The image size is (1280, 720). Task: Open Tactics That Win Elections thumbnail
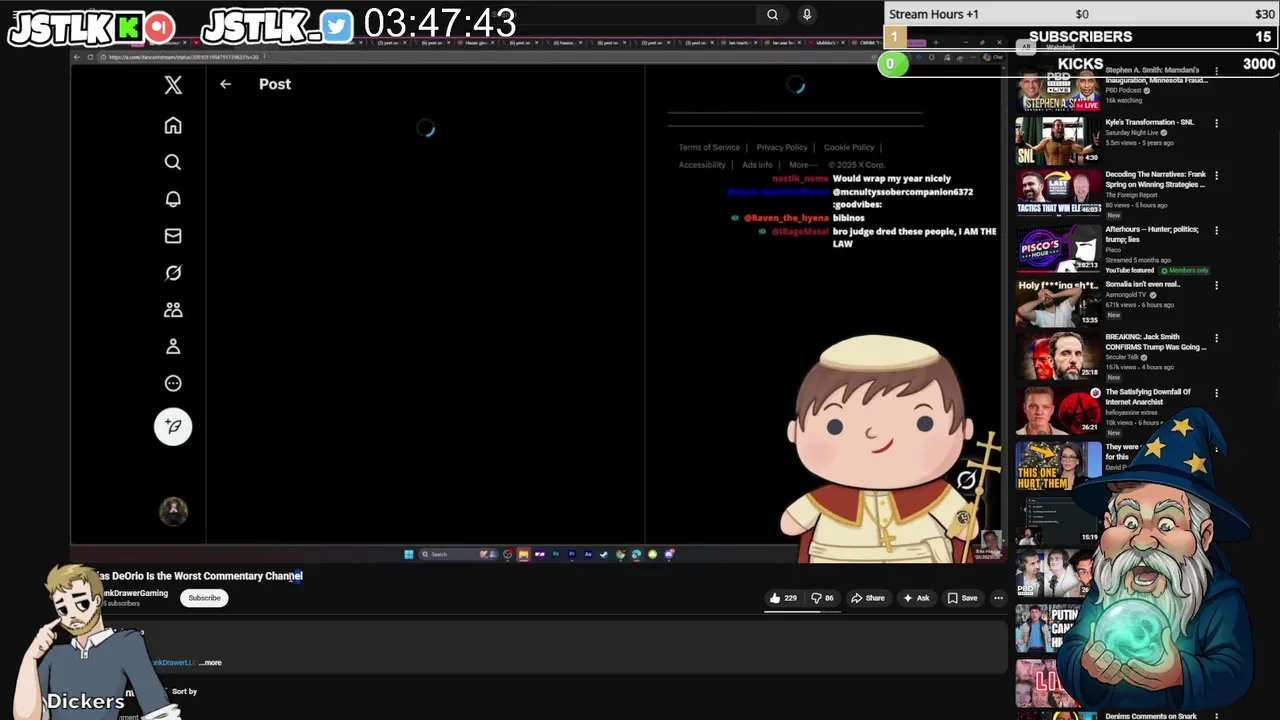point(1058,193)
